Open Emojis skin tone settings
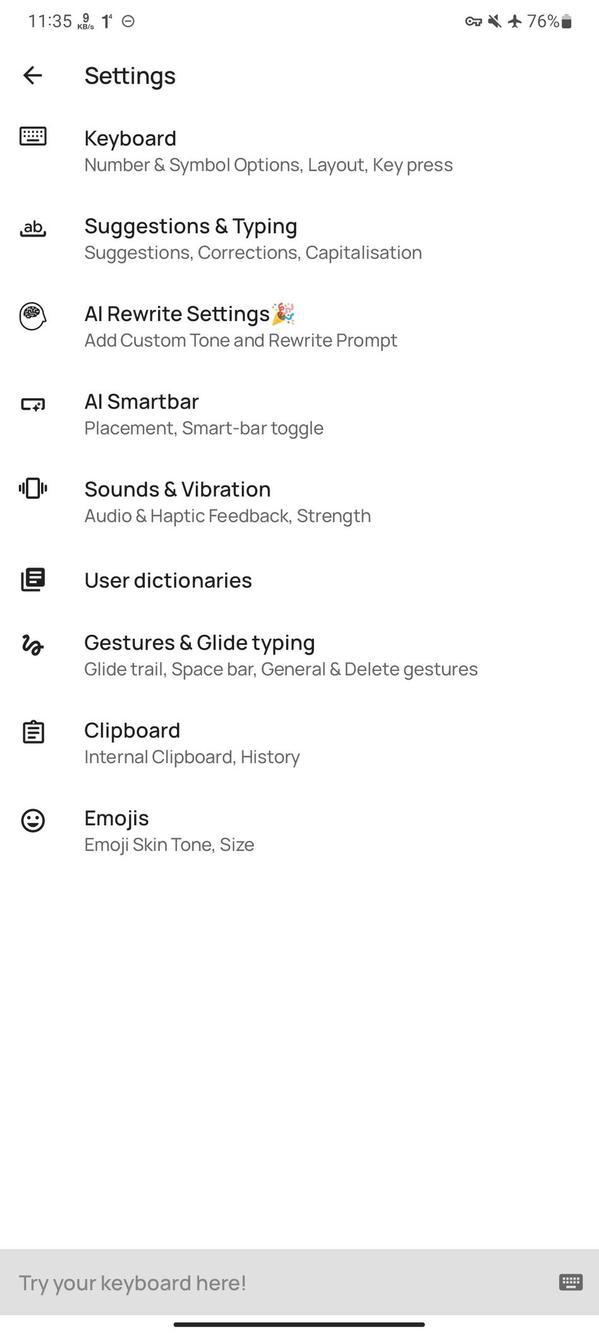 click(170, 829)
